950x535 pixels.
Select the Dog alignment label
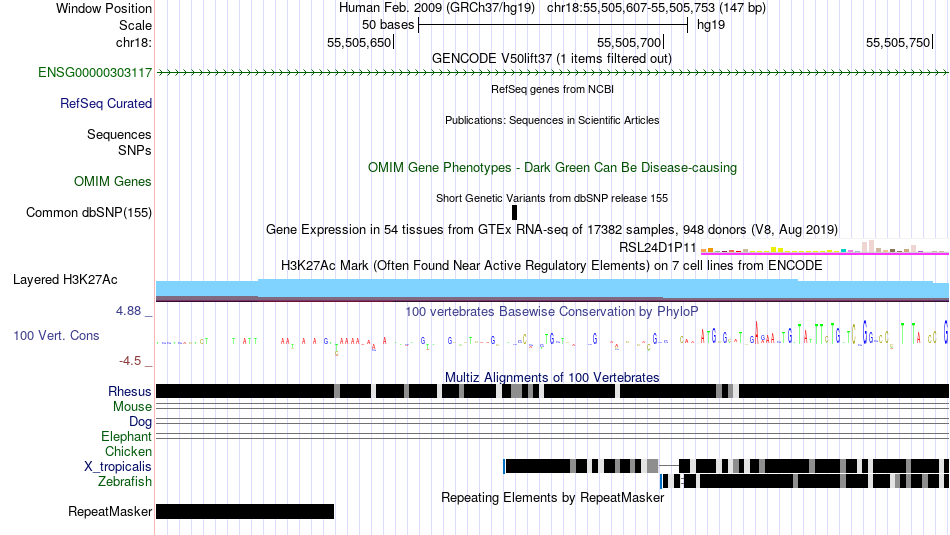pyautogui.click(x=141, y=422)
